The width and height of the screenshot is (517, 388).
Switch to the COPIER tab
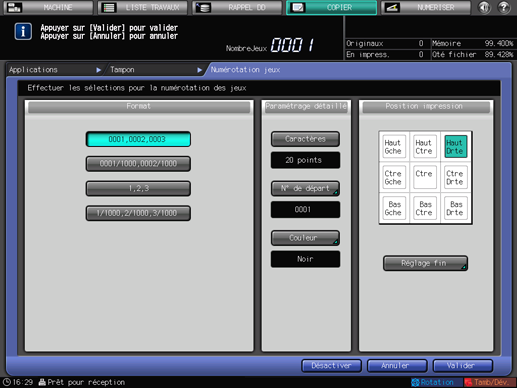(332, 7)
